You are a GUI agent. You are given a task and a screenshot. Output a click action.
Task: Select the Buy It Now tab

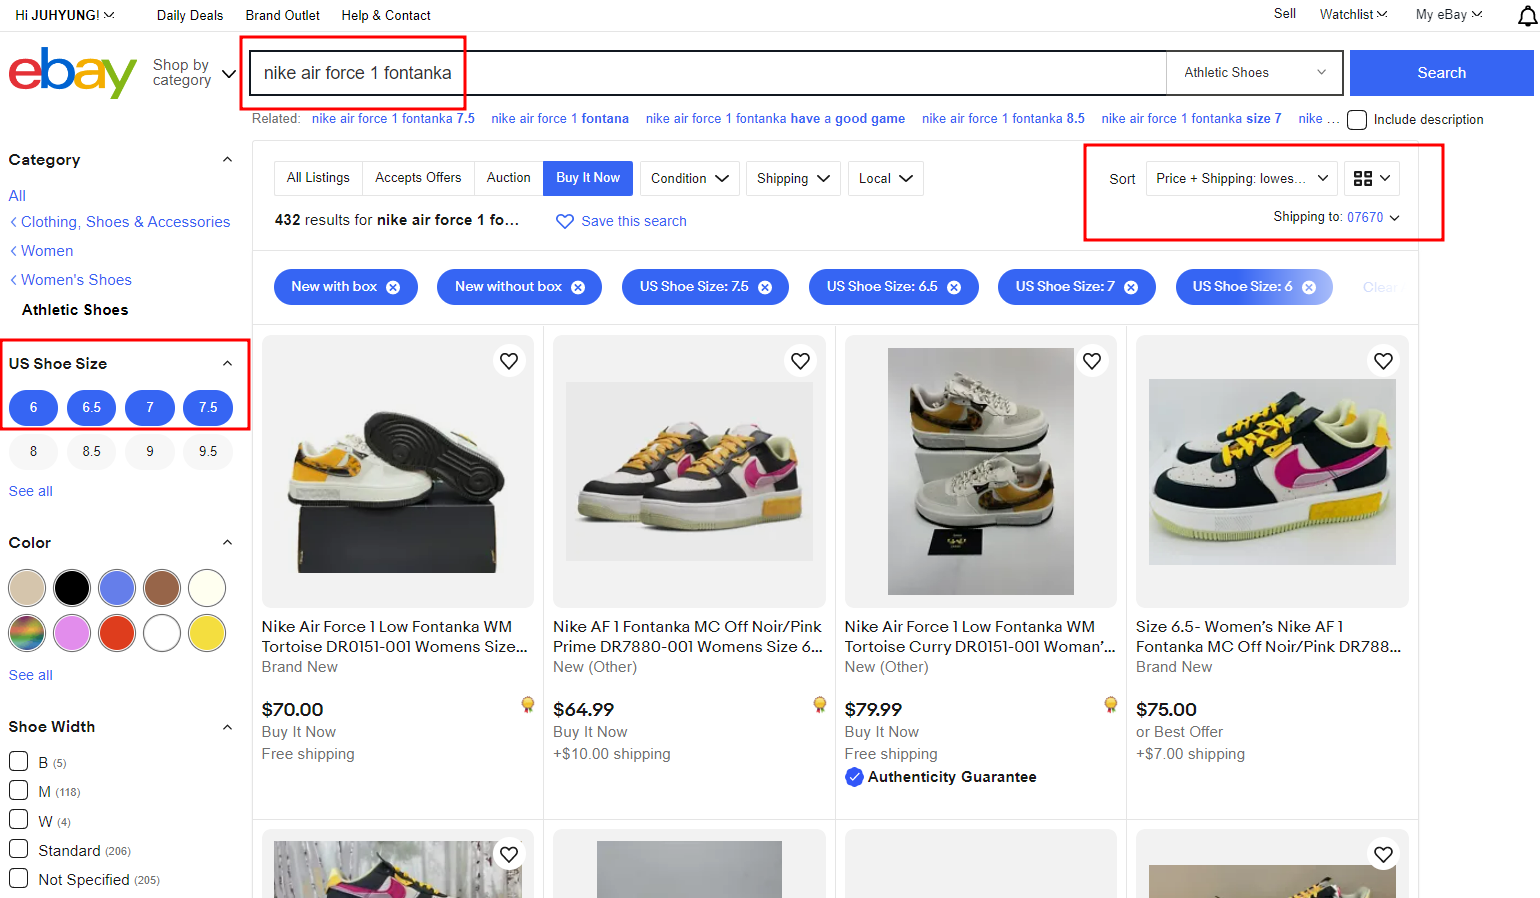click(x=588, y=178)
